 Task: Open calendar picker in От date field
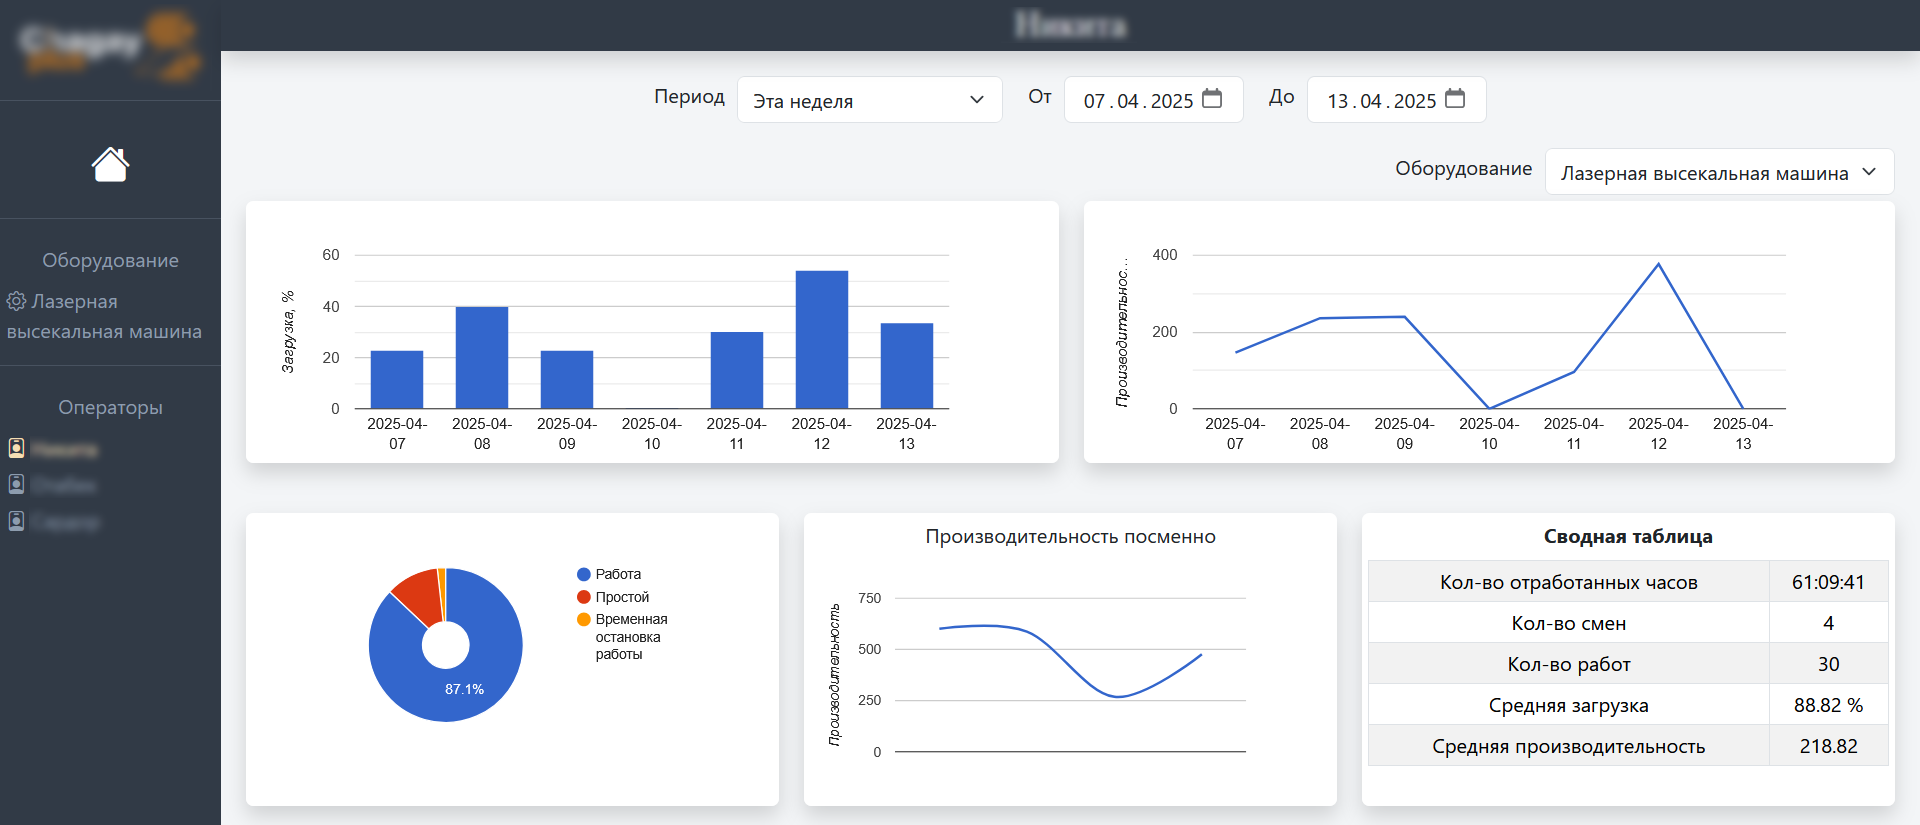(x=1212, y=99)
